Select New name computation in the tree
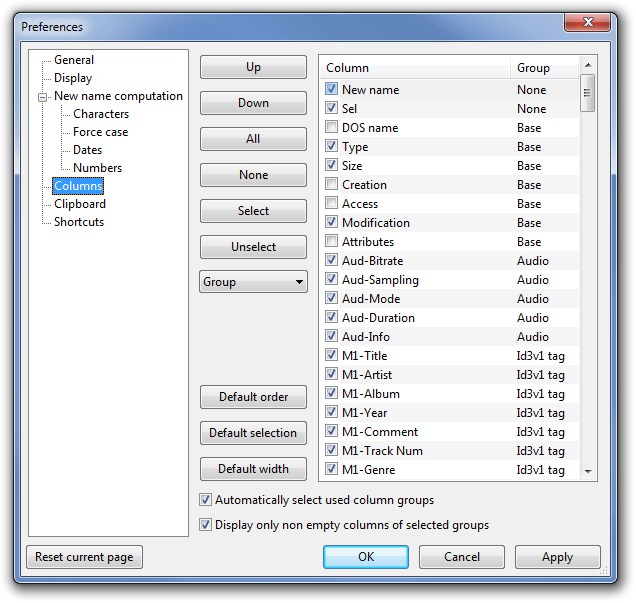Viewport: 636px width, 603px height. tap(118, 96)
